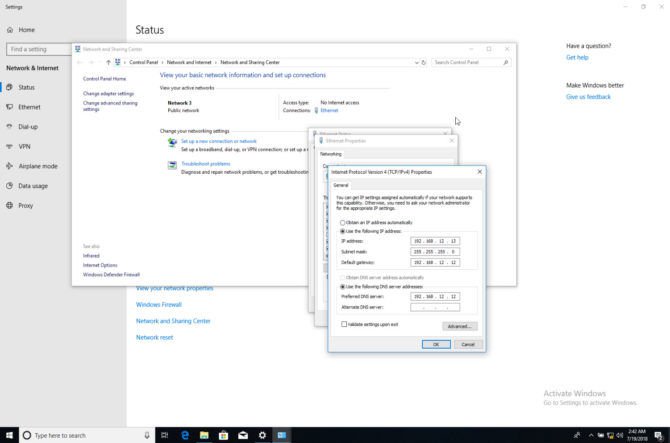Select 'Use the following IP address' radio button

click(343, 231)
